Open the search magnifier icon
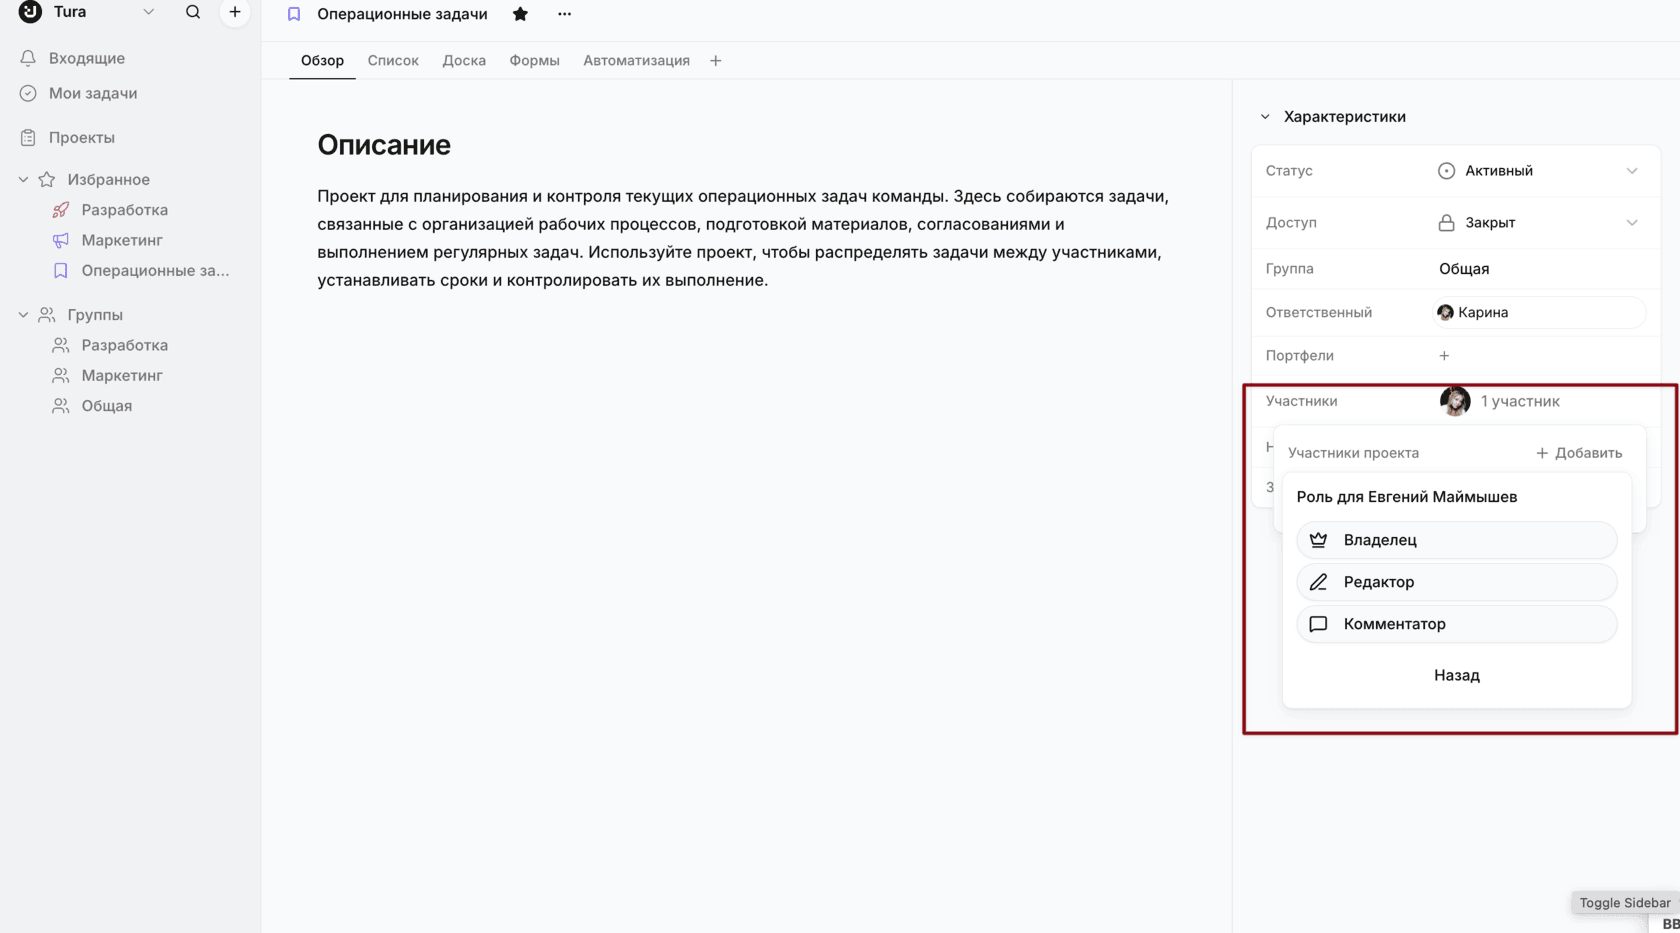This screenshot has height=933, width=1680. coord(193,12)
